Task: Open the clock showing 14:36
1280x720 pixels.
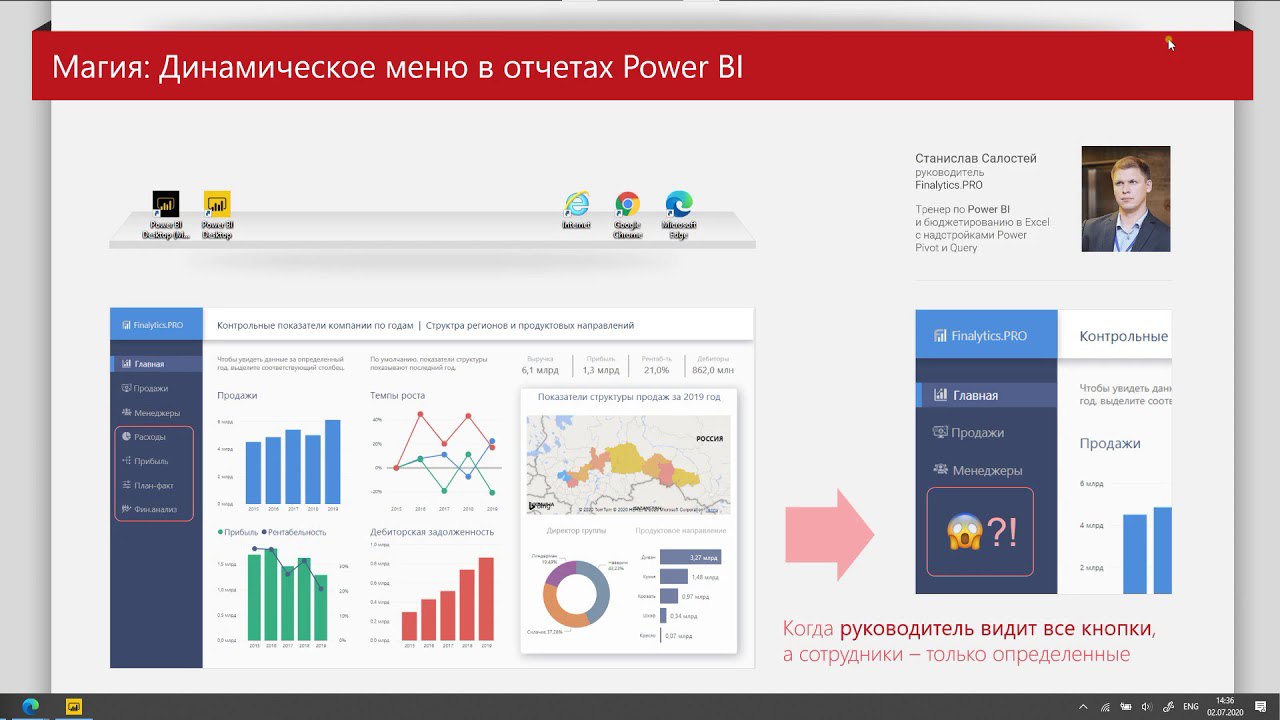Action: 1225,706
